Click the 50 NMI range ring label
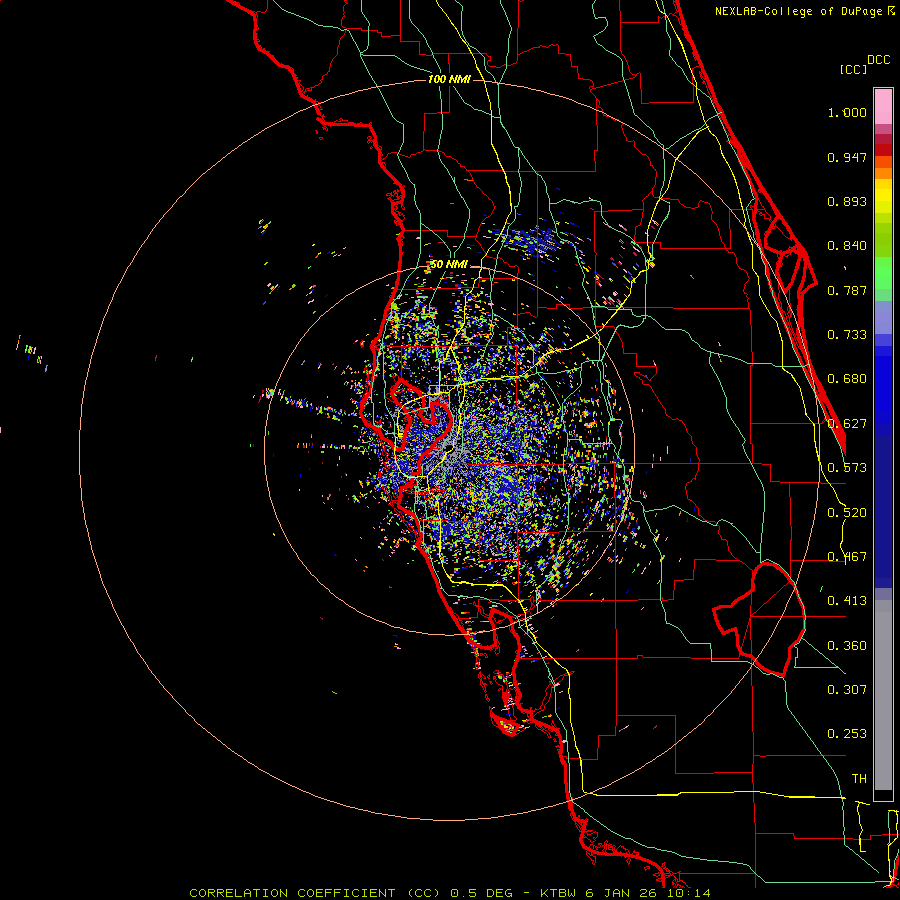This screenshot has height=900, width=900. click(x=449, y=265)
